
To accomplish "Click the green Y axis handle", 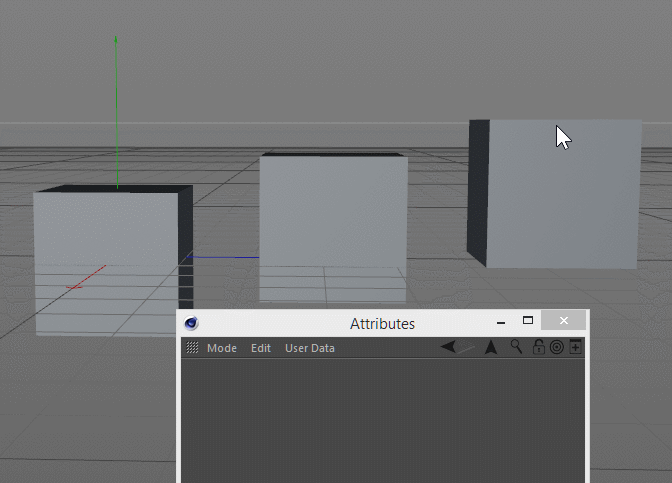I will (x=116, y=111).
